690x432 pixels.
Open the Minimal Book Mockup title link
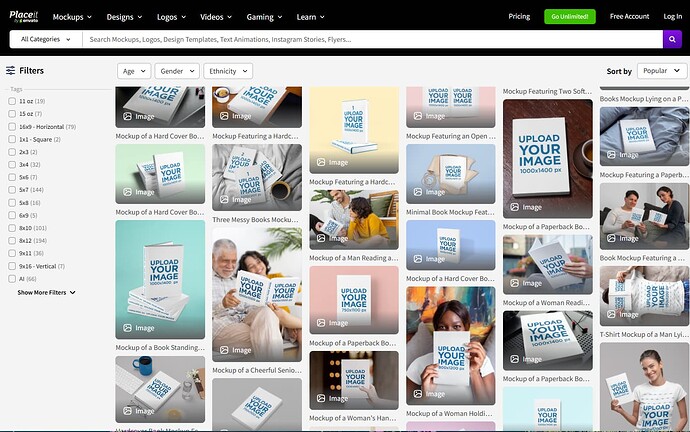450,212
